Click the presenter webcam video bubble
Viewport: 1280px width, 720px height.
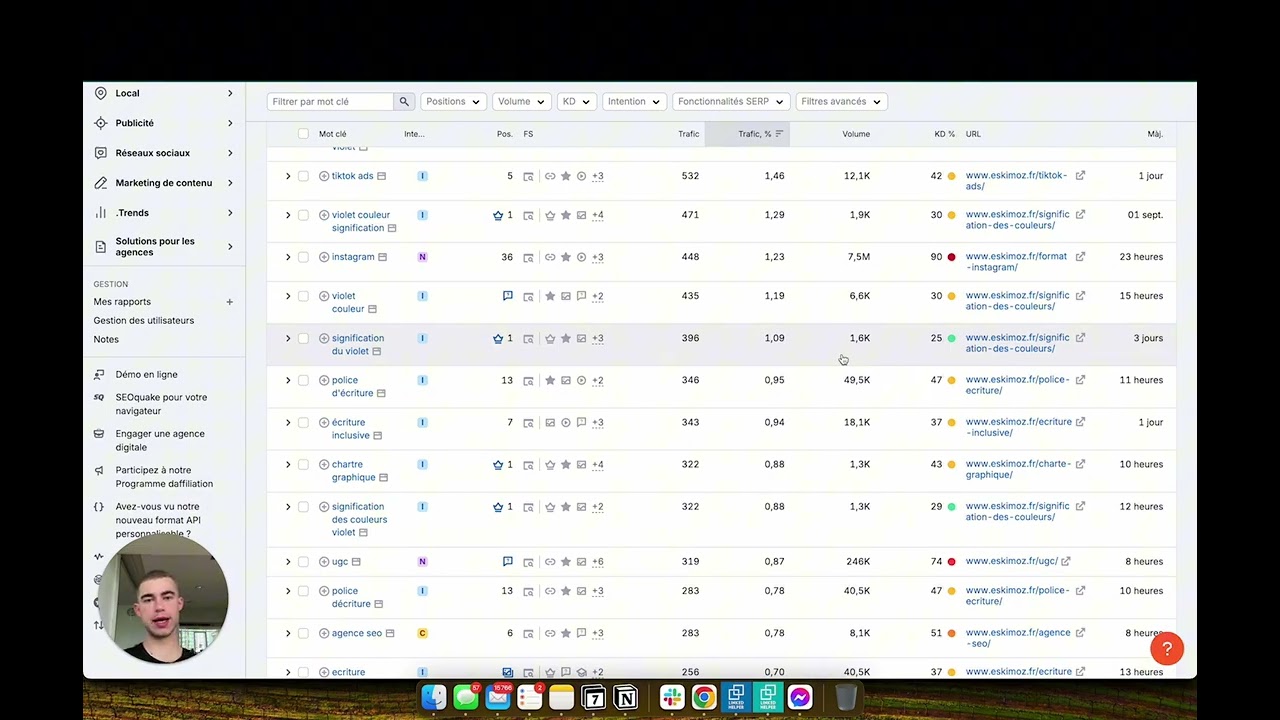[x=164, y=600]
